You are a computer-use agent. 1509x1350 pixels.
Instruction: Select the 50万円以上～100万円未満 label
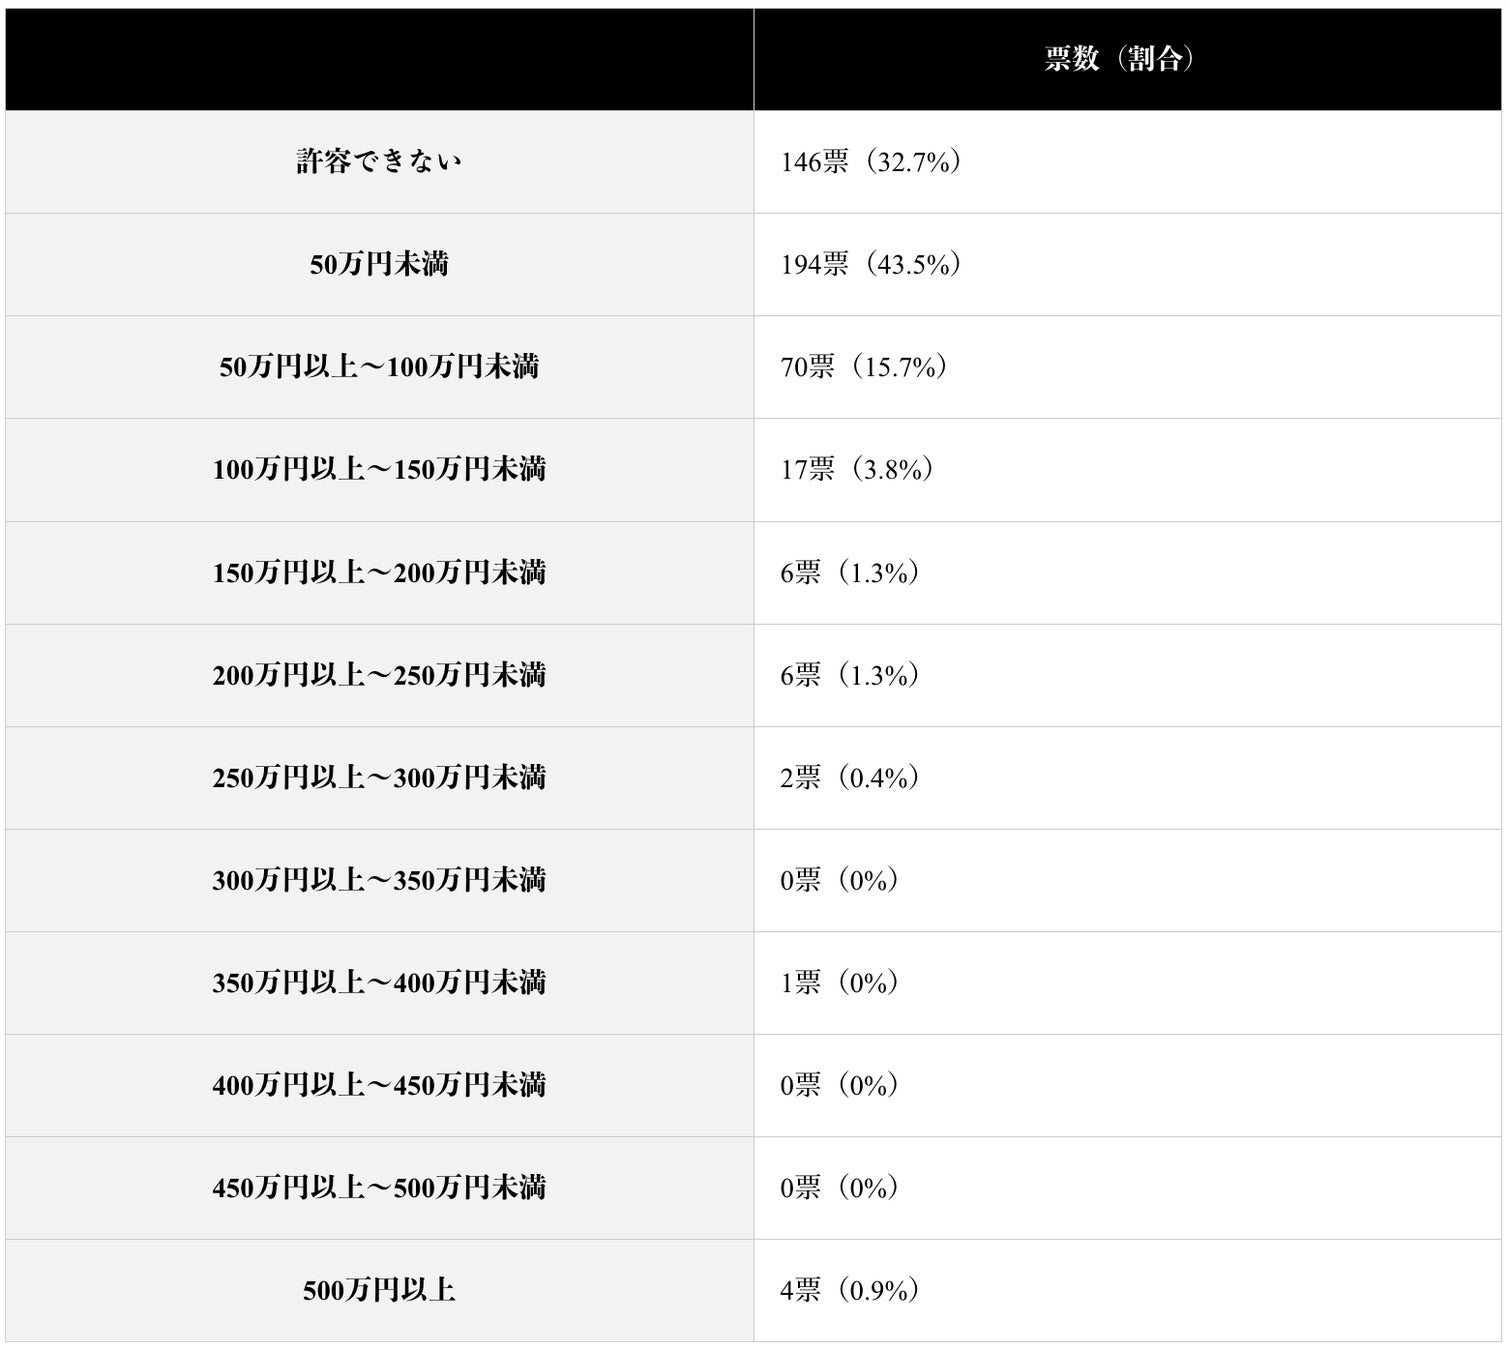point(379,367)
